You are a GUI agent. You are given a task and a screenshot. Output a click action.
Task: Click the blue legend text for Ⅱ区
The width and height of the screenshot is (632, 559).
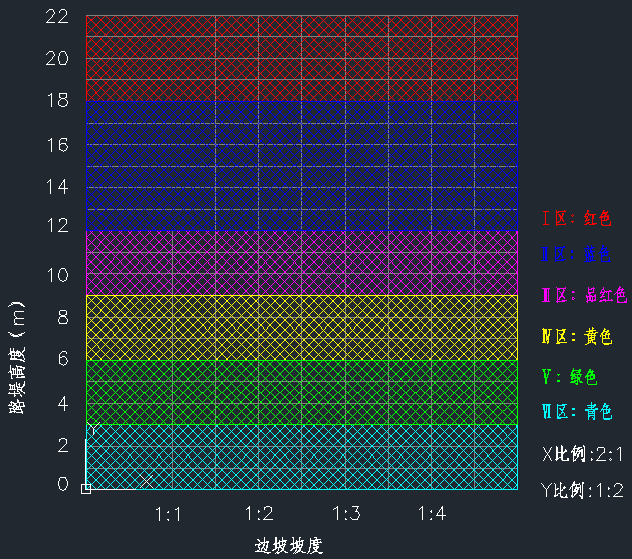click(x=576, y=256)
